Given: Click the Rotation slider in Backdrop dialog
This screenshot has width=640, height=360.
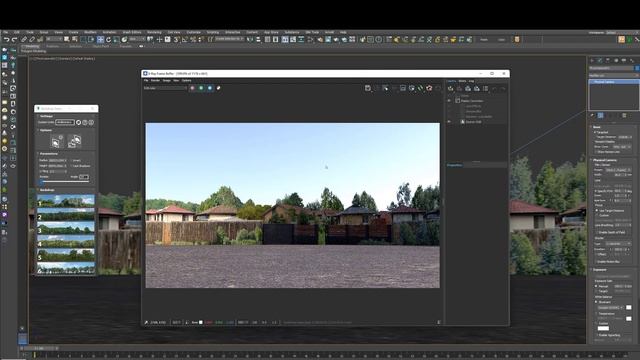Looking at the screenshot, I should [x=65, y=181].
